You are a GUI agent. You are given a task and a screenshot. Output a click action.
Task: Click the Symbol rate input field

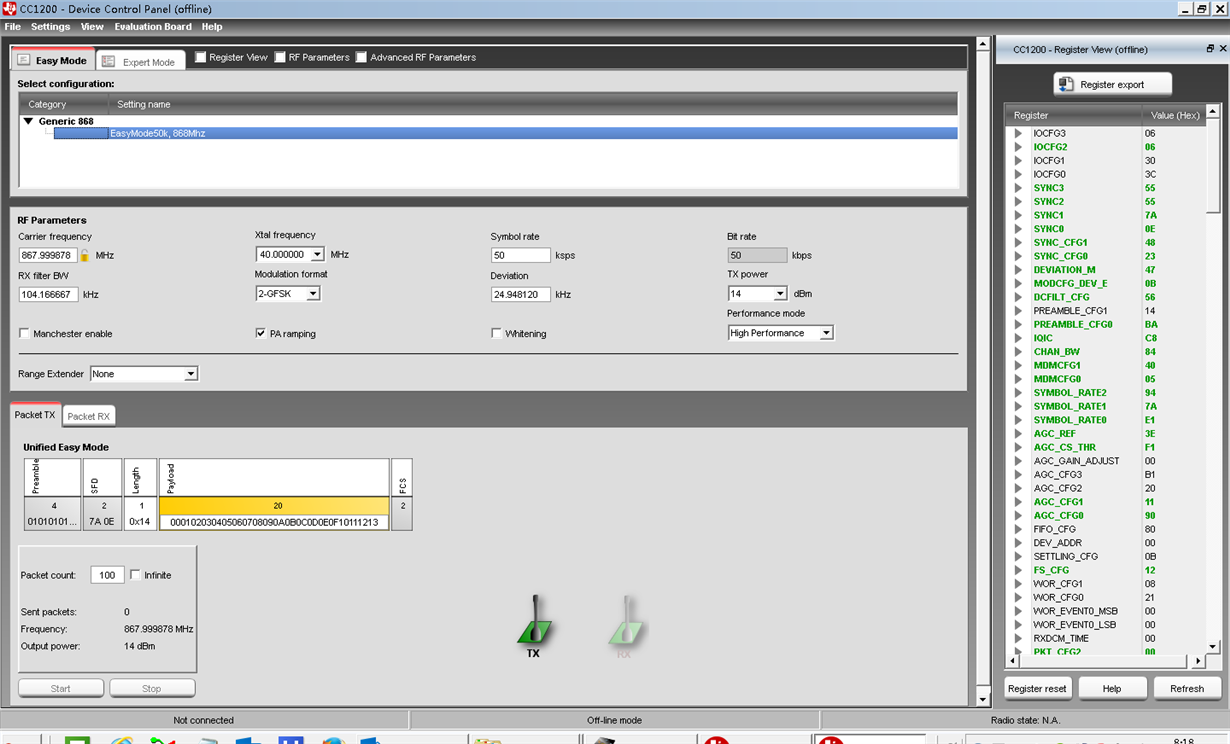[x=520, y=255]
